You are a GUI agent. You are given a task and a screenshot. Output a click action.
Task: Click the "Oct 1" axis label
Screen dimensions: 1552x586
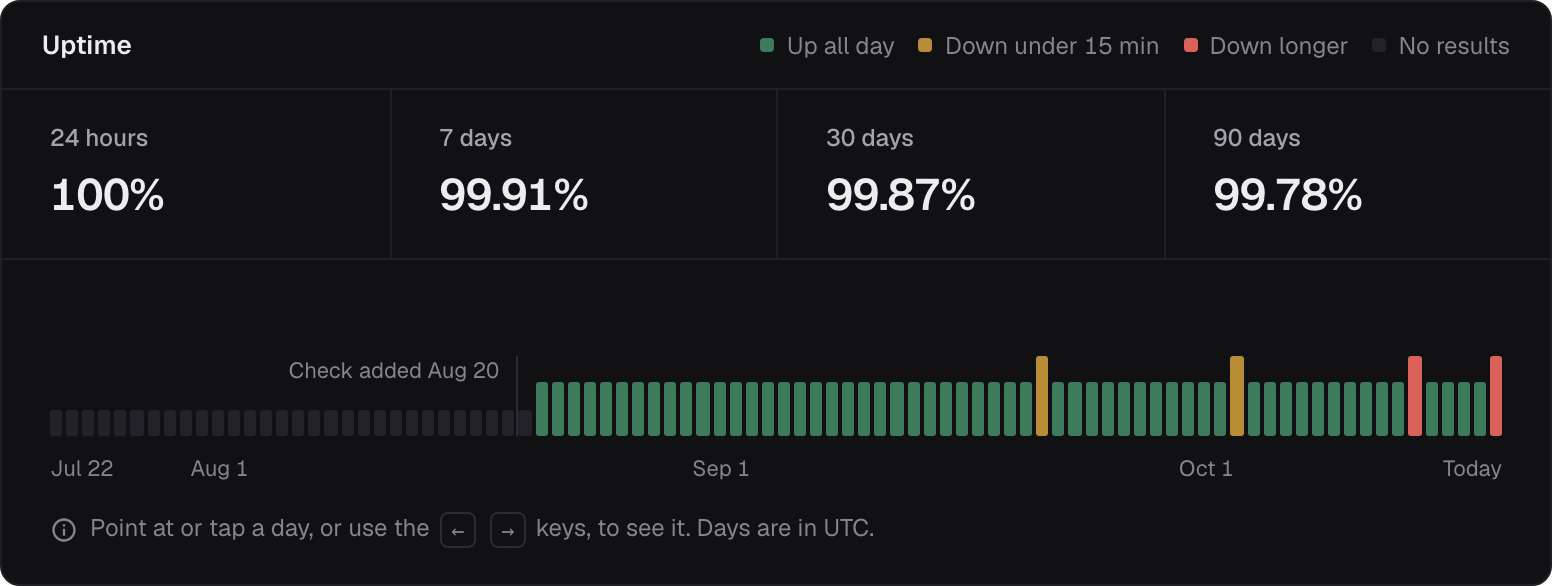pyautogui.click(x=1206, y=469)
